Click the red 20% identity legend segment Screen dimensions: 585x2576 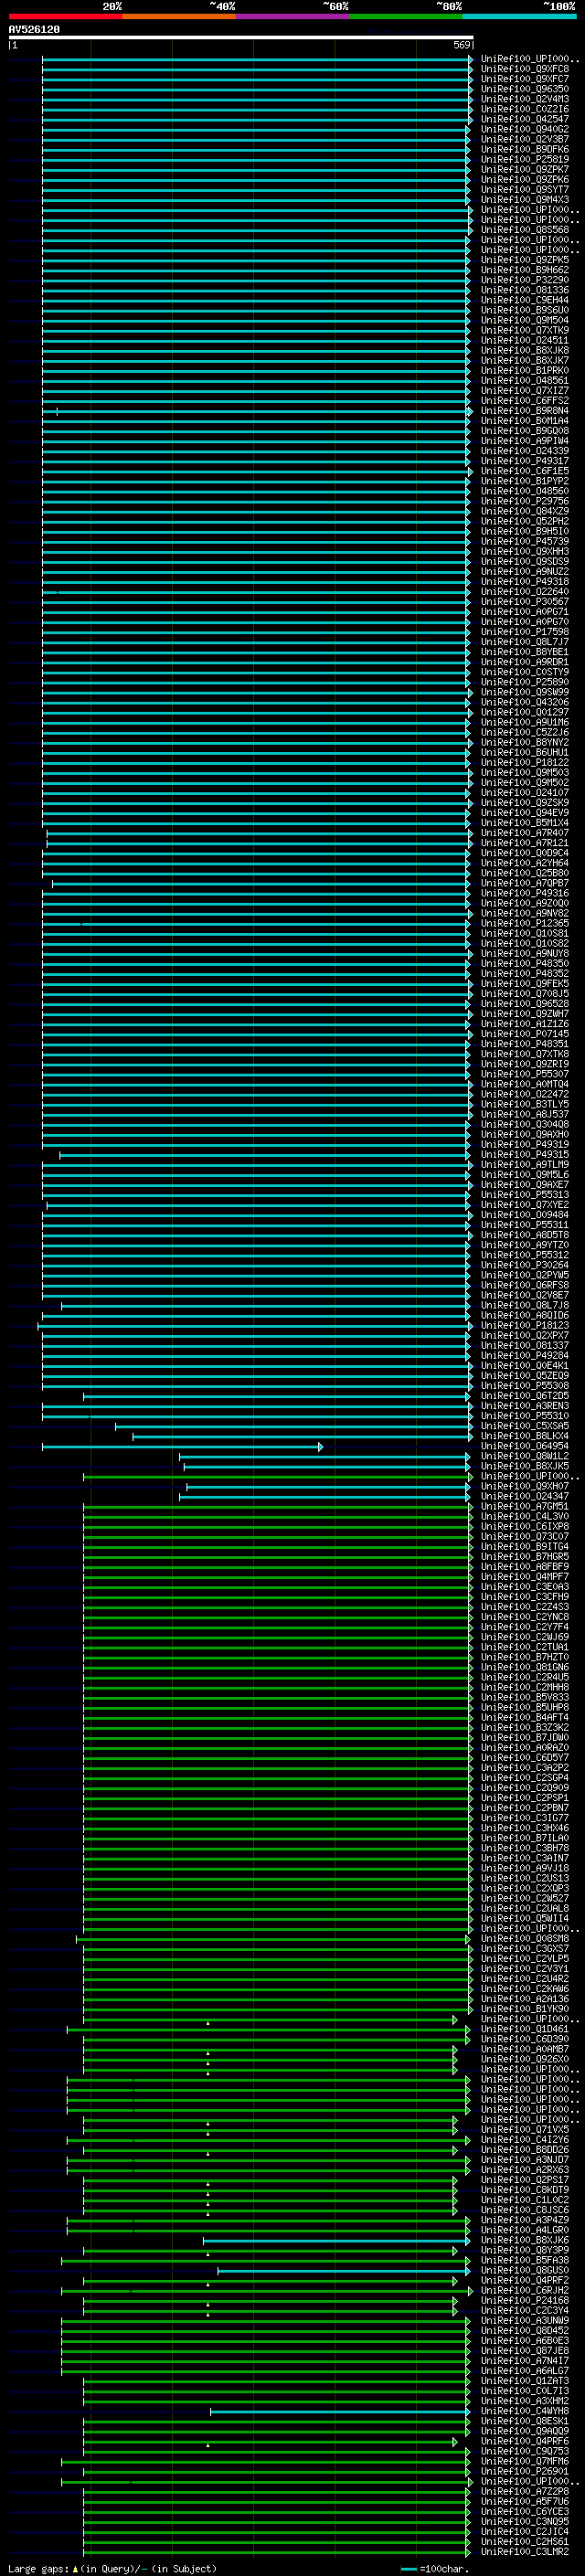click(65, 16)
